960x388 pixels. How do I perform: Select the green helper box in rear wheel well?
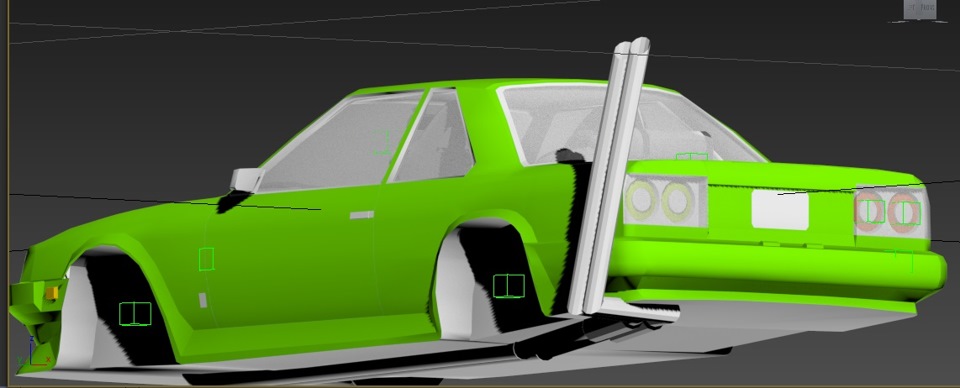[509, 286]
